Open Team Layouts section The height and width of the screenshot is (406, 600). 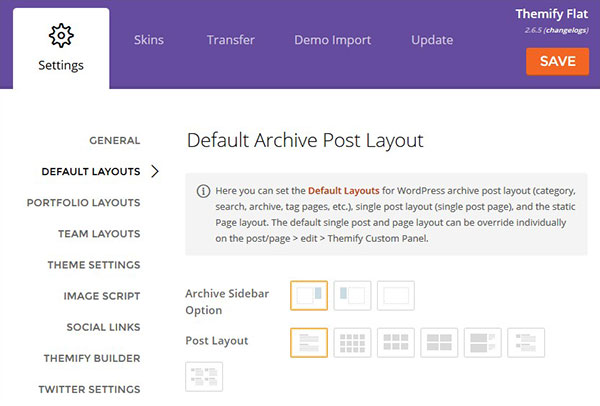(99, 233)
